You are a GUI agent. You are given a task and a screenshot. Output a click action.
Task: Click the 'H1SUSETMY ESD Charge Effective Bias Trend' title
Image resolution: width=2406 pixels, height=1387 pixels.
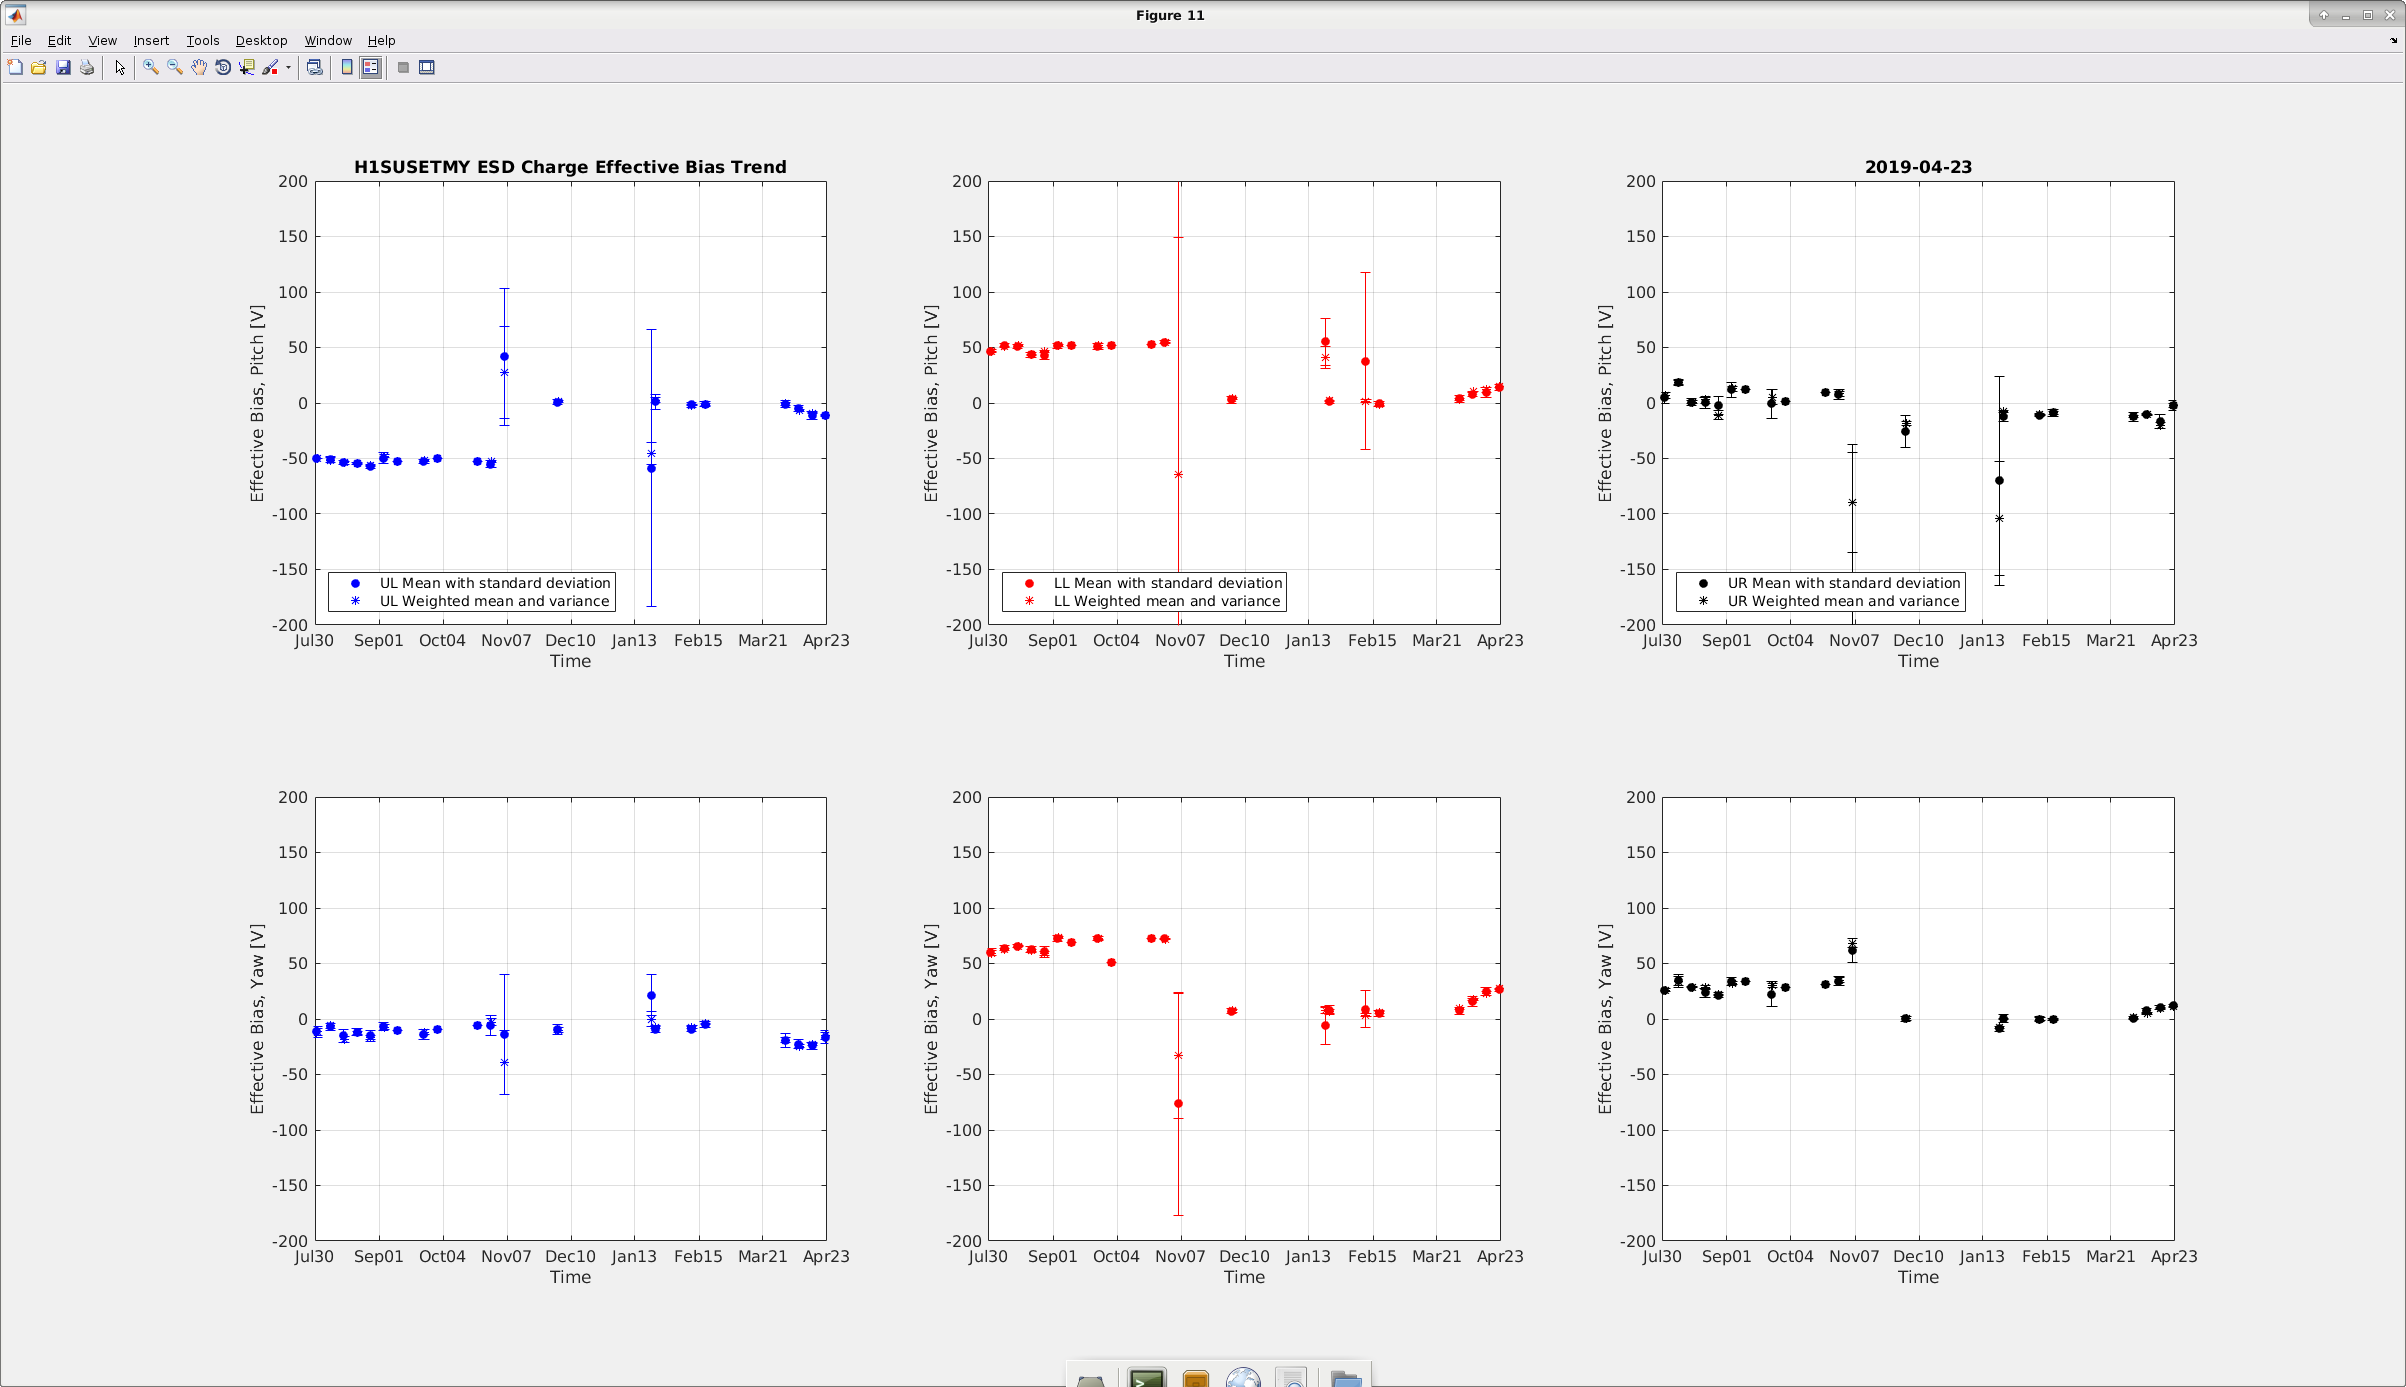570,167
